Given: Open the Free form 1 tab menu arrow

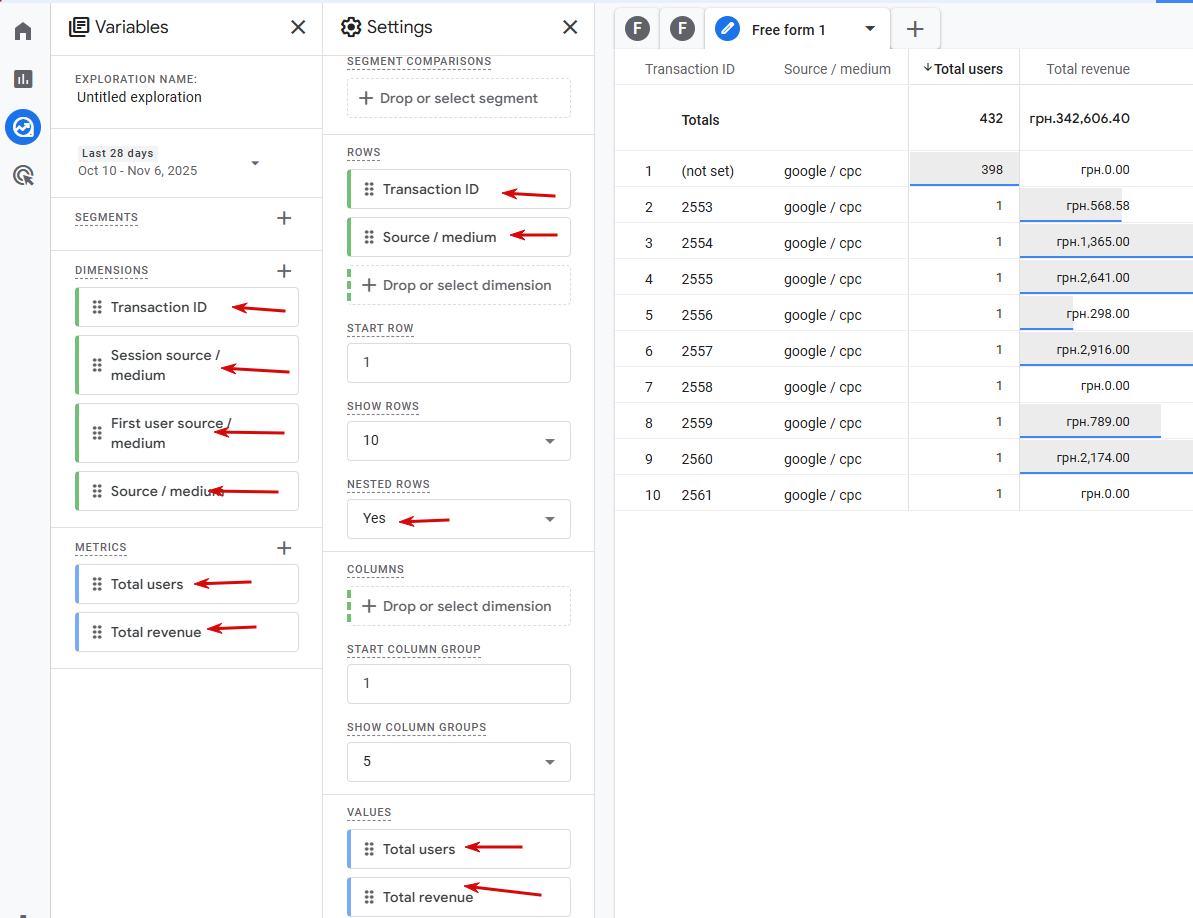Looking at the screenshot, I should (x=870, y=29).
